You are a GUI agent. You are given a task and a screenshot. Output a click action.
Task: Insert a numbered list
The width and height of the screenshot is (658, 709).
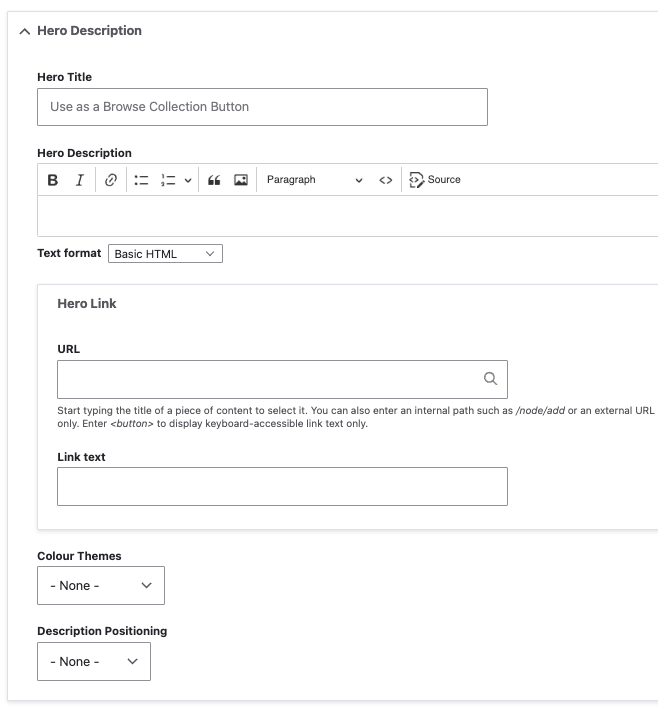pos(168,180)
